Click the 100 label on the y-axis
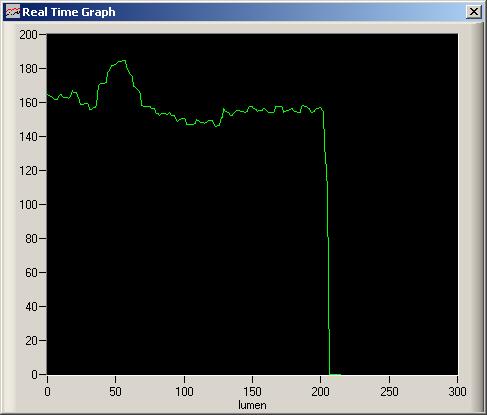 pyautogui.click(x=28, y=205)
